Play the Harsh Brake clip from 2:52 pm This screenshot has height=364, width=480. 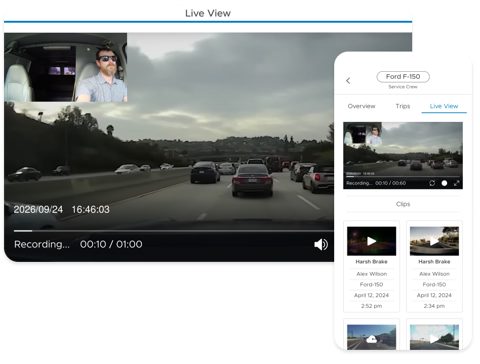pos(371,241)
